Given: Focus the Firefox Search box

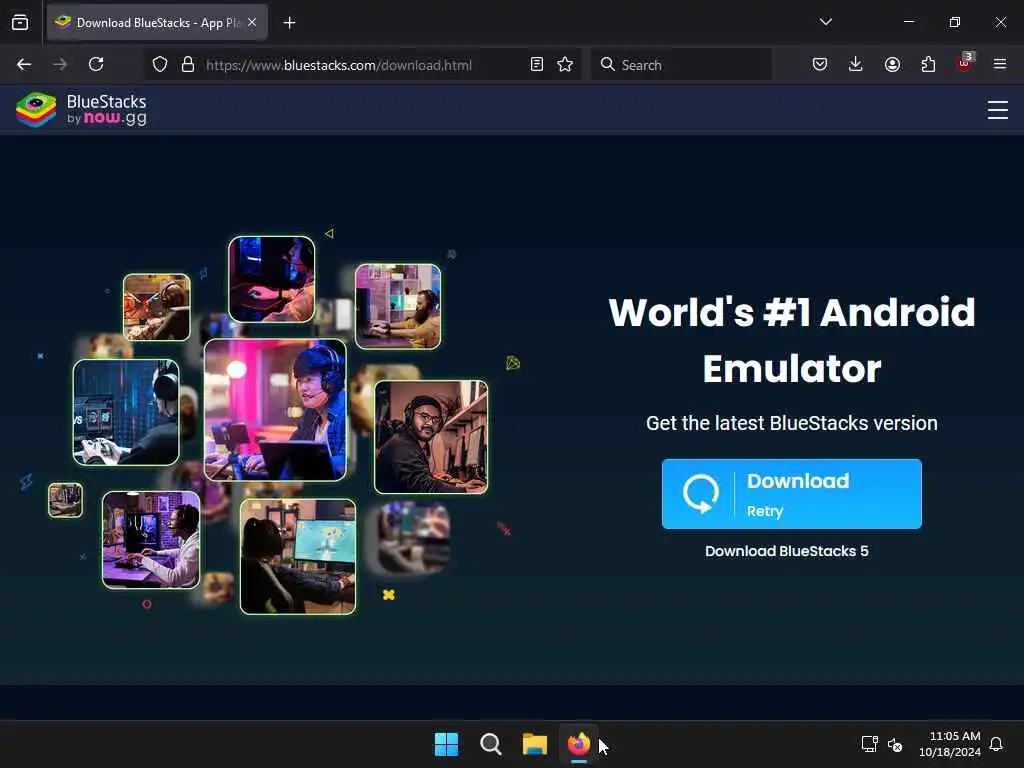Looking at the screenshot, I should [x=681, y=65].
